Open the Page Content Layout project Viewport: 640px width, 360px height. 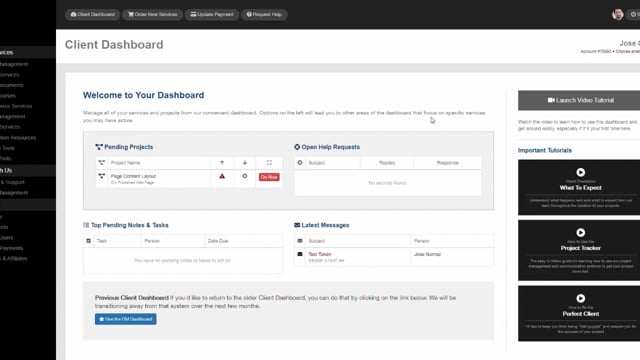coord(133,176)
